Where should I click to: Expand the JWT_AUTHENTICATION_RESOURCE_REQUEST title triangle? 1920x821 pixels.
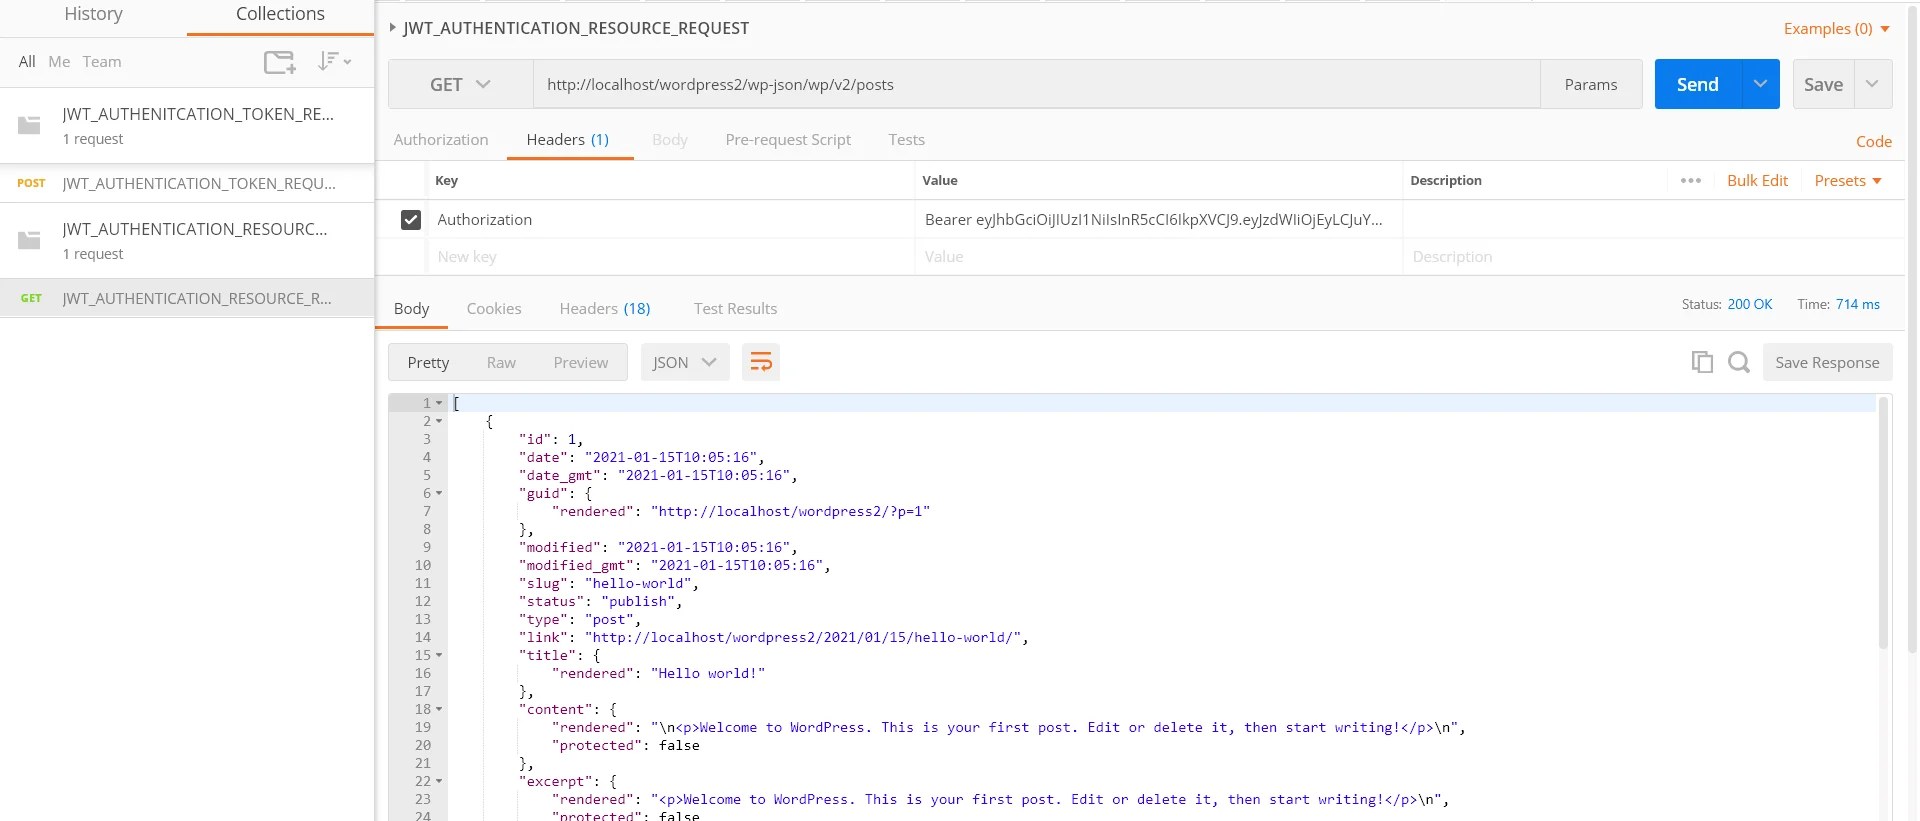click(x=392, y=28)
